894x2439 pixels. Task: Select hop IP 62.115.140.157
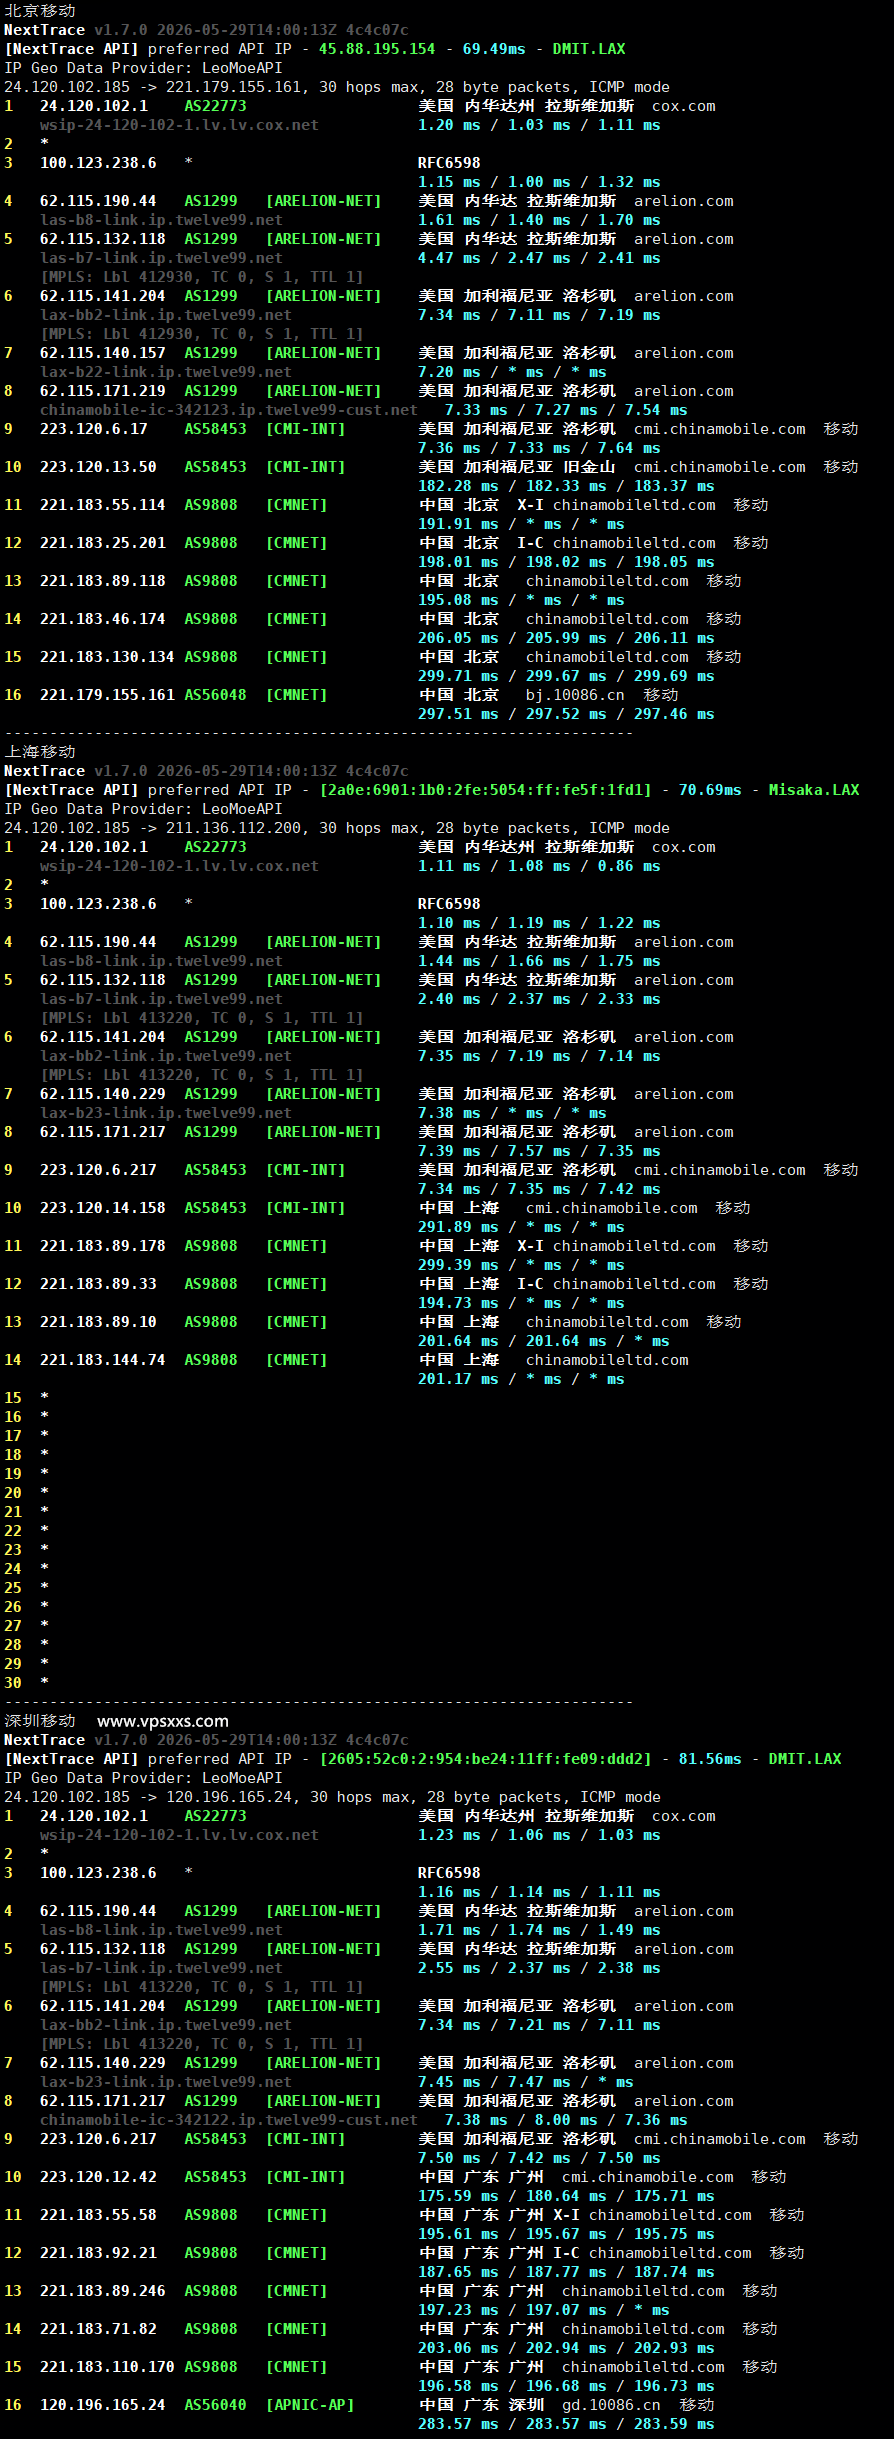tap(103, 352)
